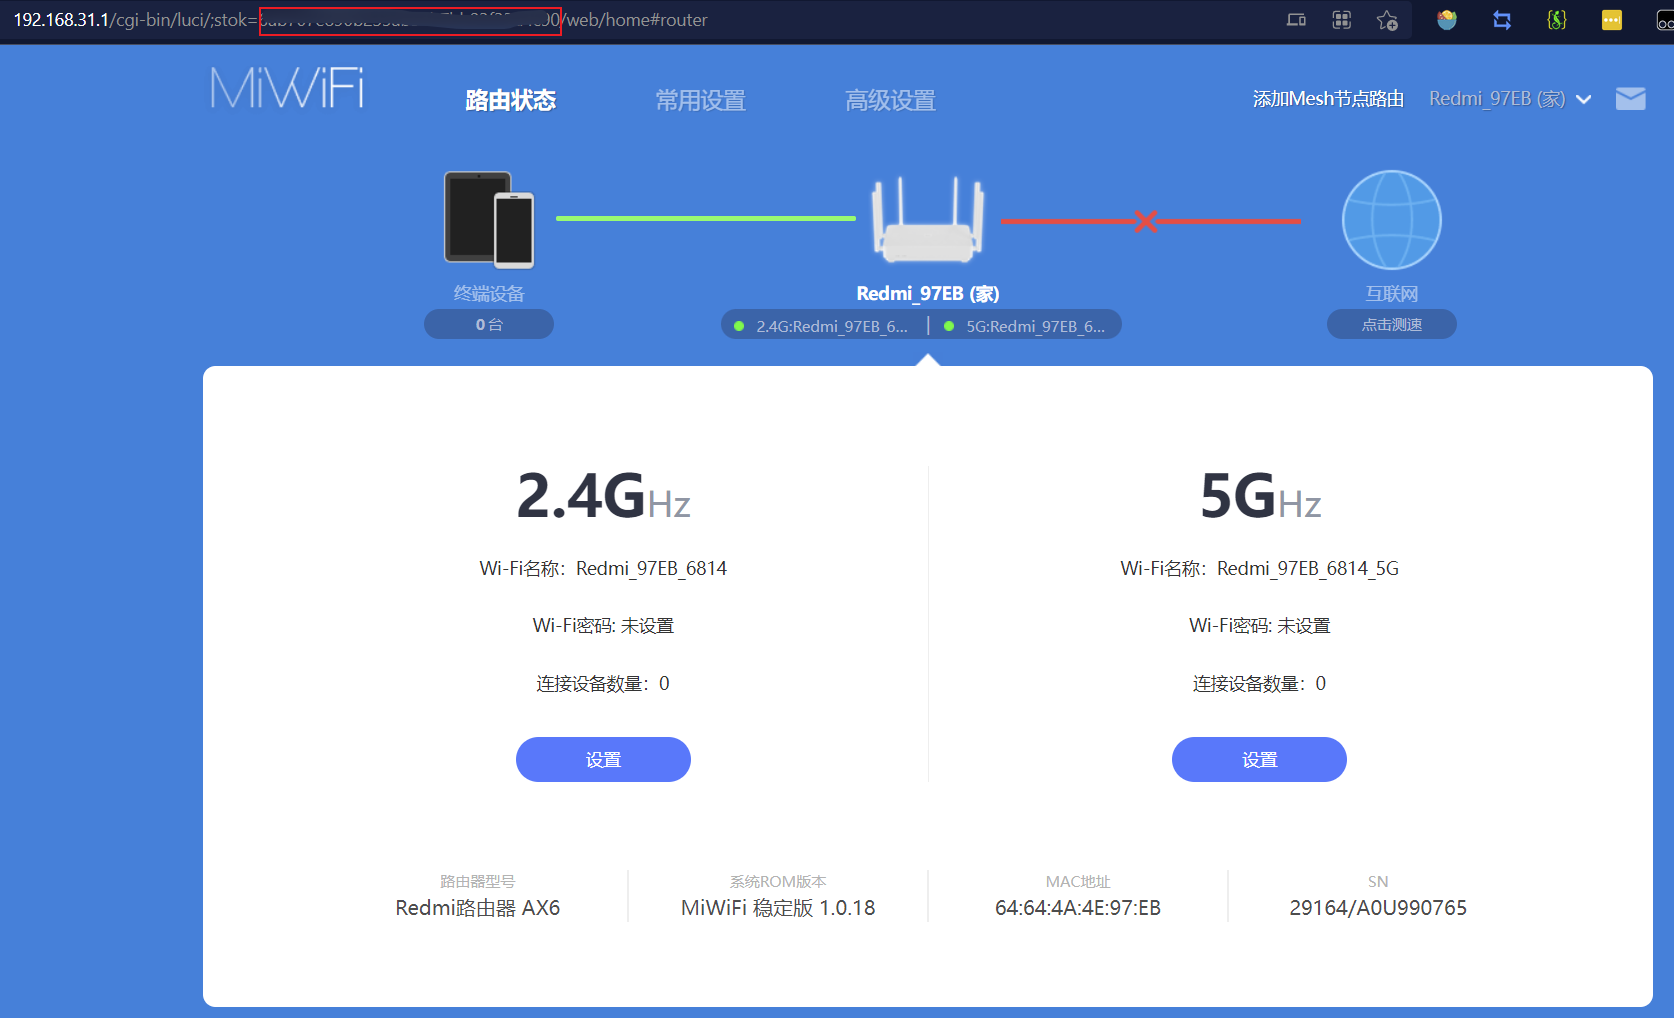Select the 2.4G:Redmi_97EB_6... status pill

[x=822, y=326]
